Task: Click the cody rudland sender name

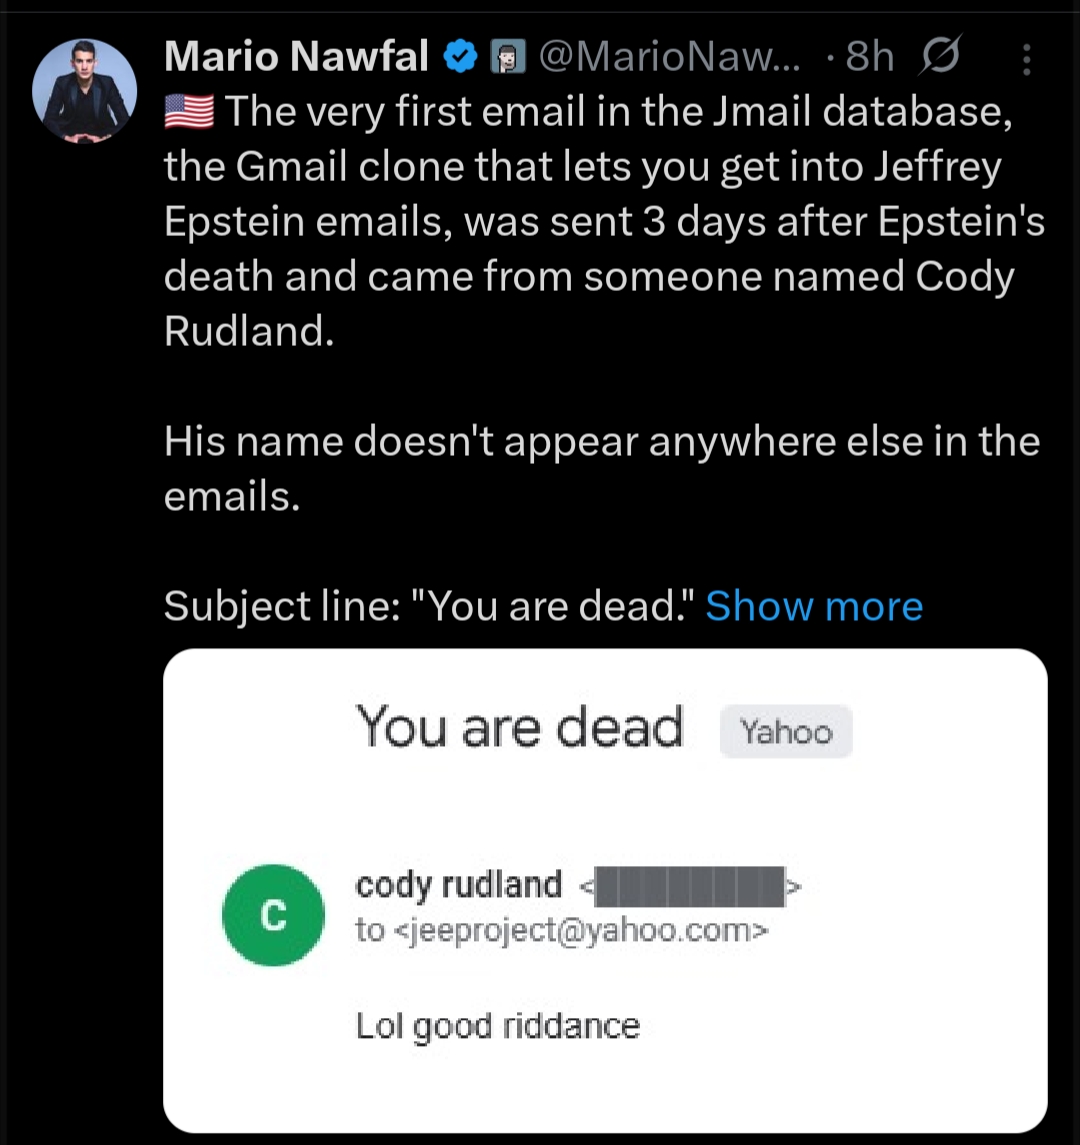Action: coord(459,885)
